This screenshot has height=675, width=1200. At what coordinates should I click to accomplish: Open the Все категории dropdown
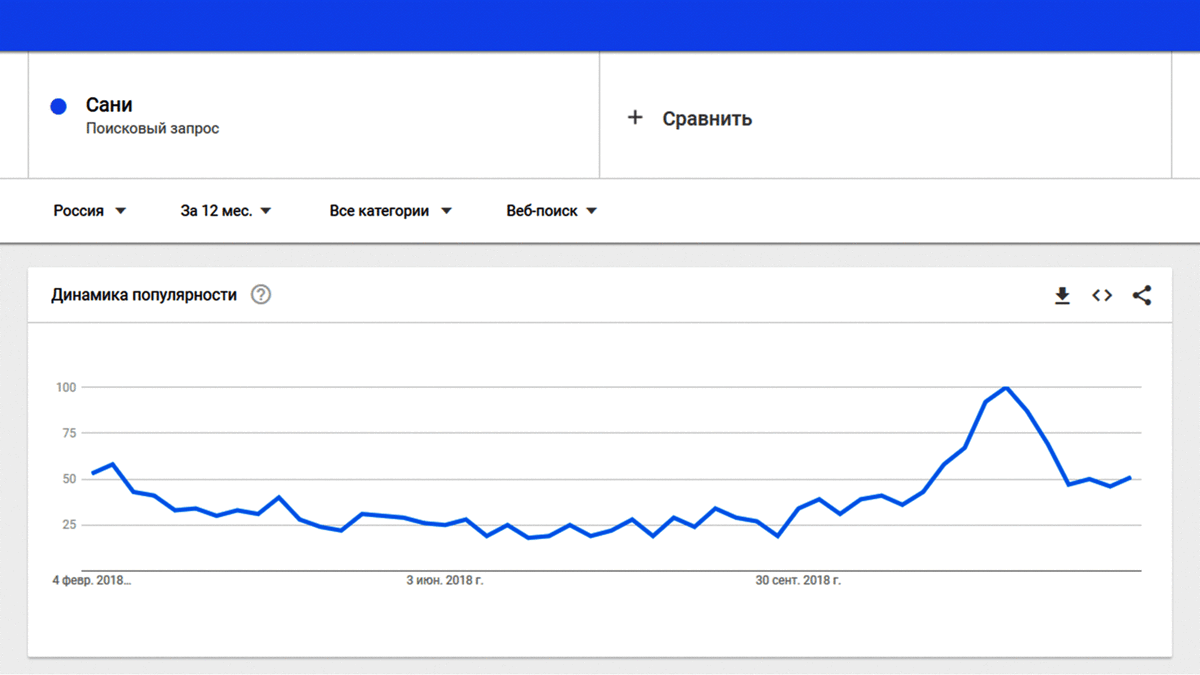(x=390, y=211)
